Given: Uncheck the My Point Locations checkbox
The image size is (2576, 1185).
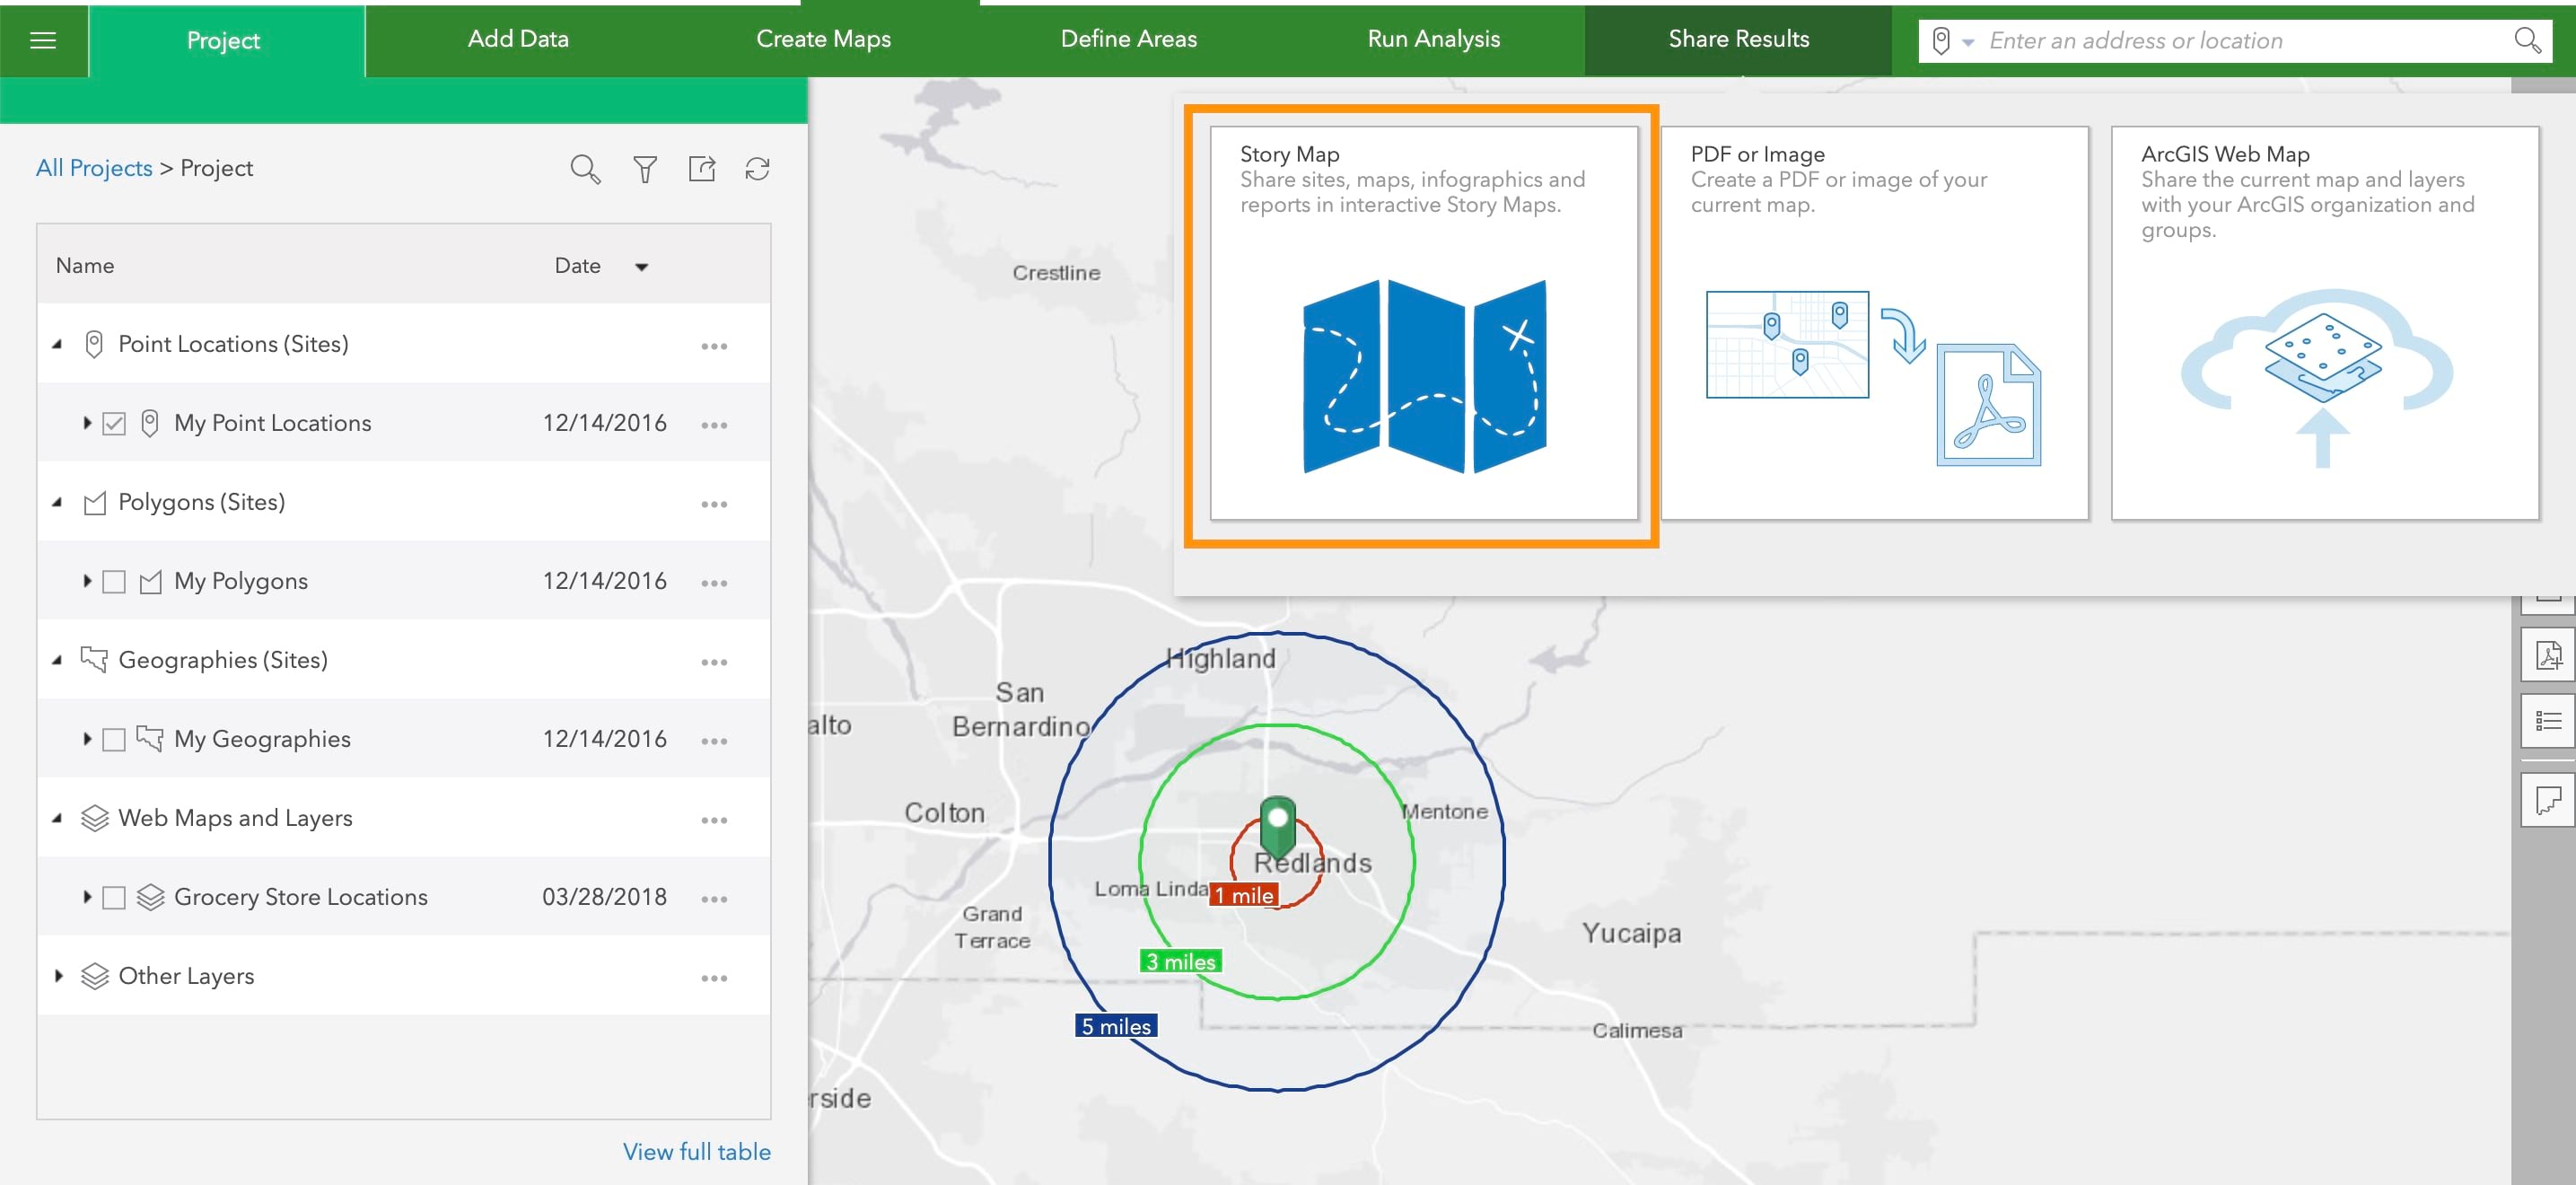Looking at the screenshot, I should (114, 424).
